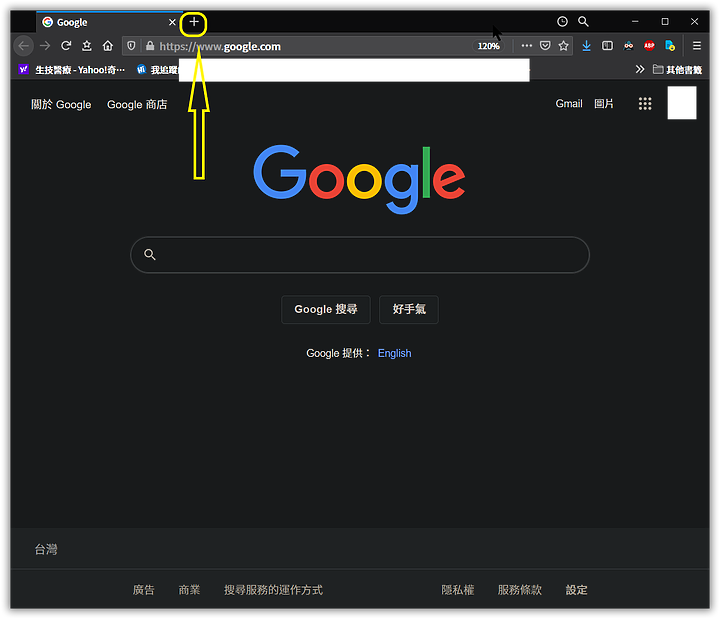Image resolution: width=720 pixels, height=619 pixels.
Task: Click 好手氣 lucky button
Action: pos(409,310)
